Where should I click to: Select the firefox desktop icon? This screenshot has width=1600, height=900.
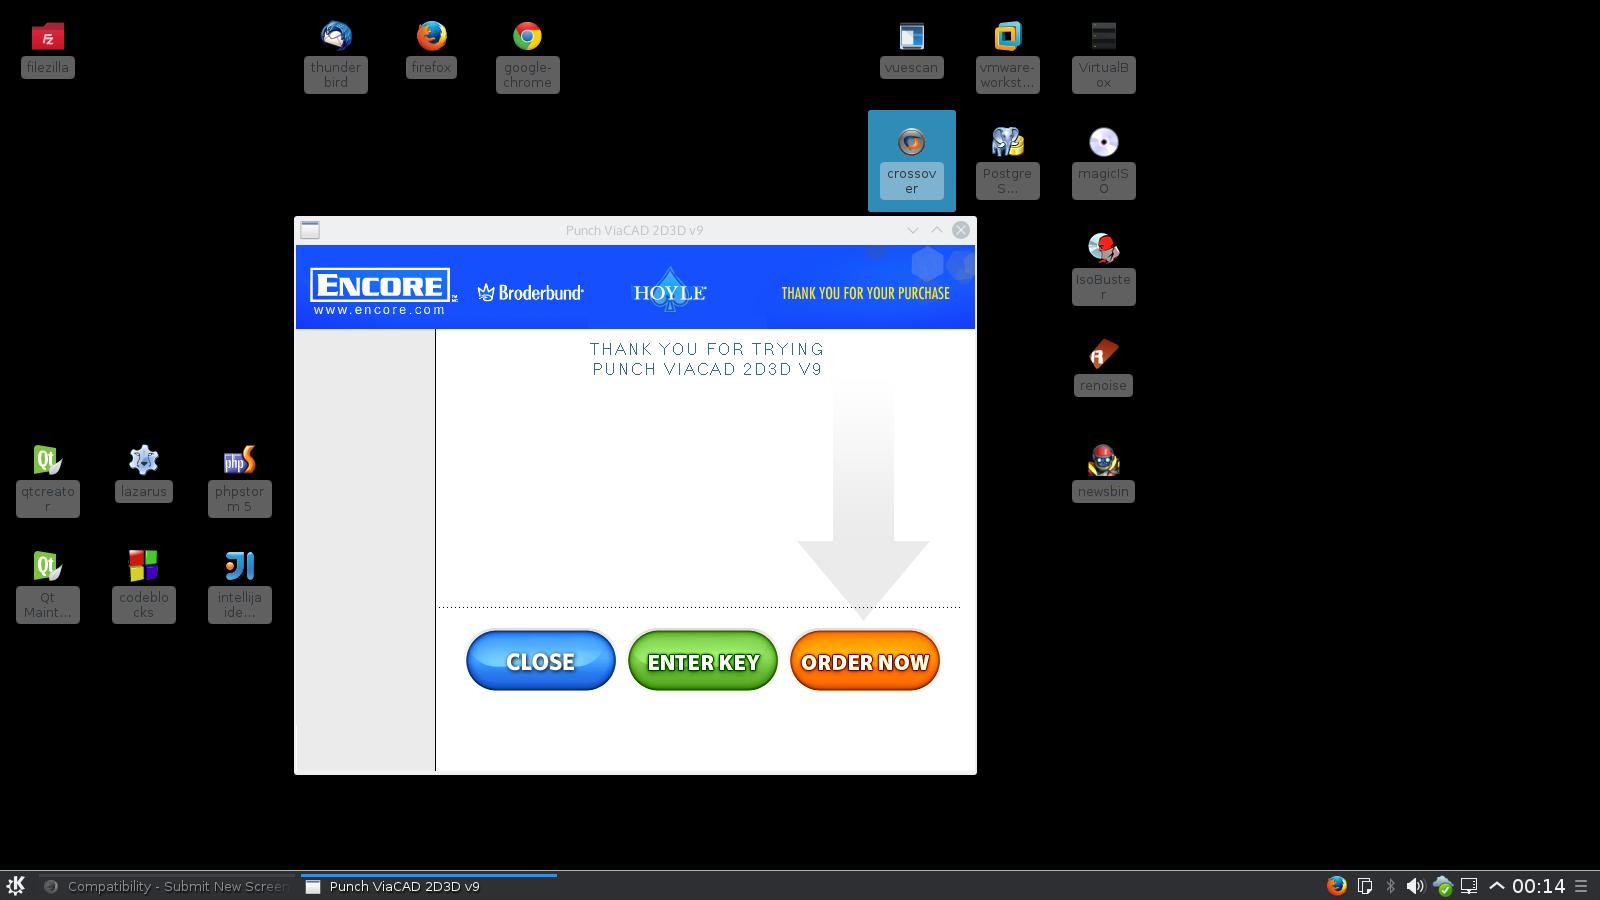[432, 49]
